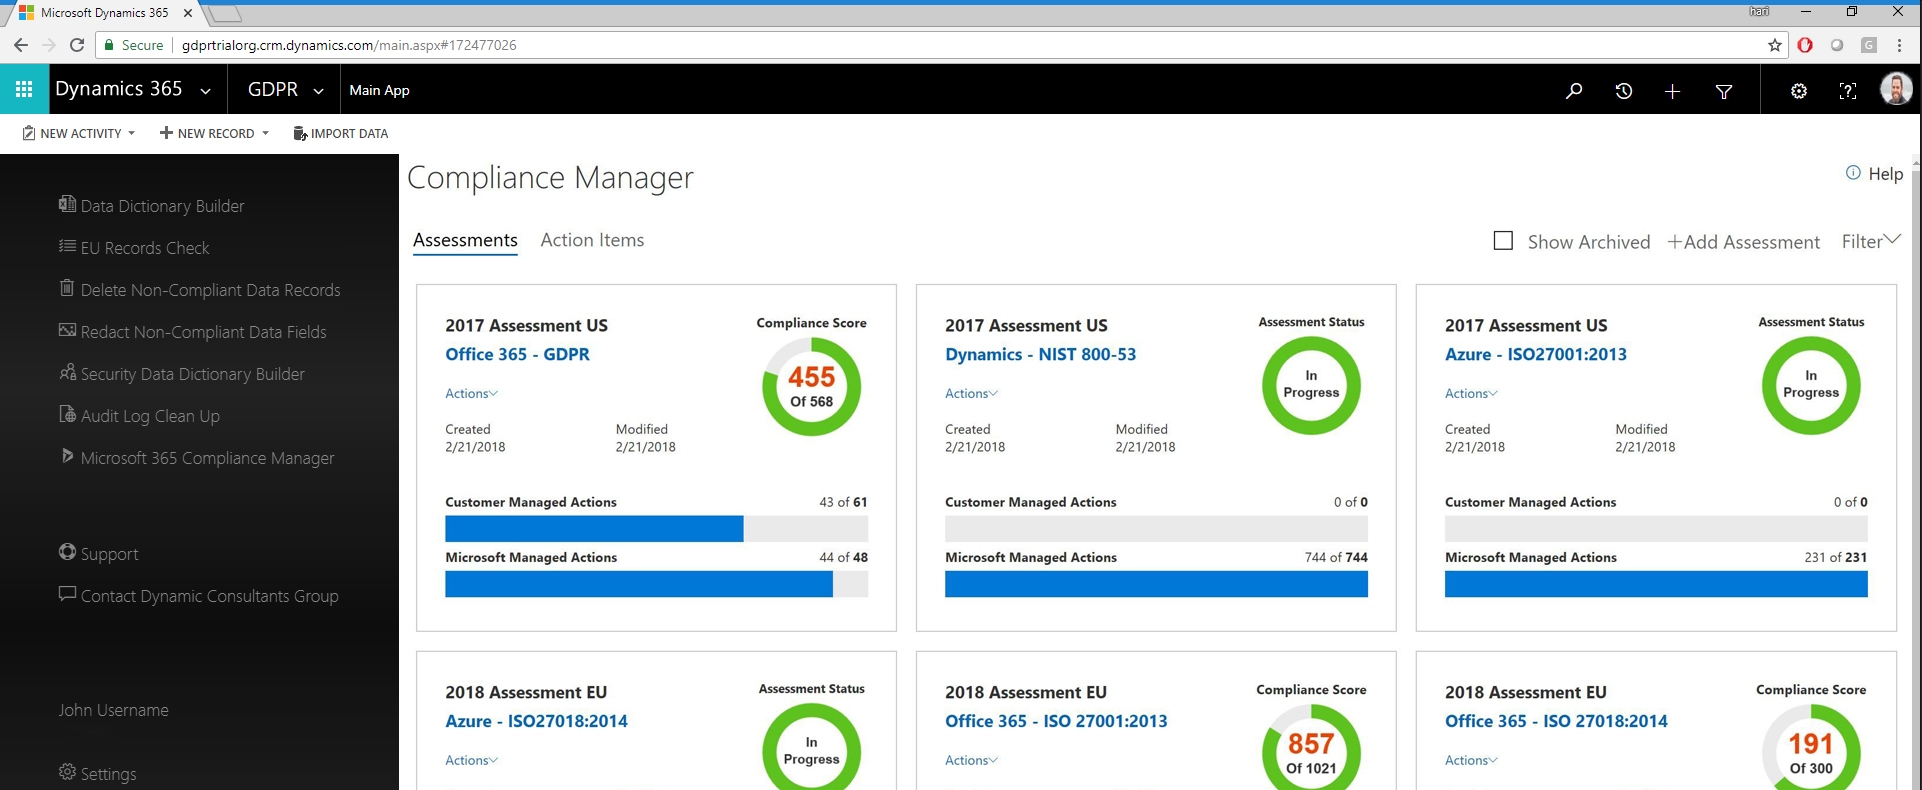Expand the Dynamics 365 dropdown chevron
The height and width of the screenshot is (790, 1922).
tap(205, 91)
